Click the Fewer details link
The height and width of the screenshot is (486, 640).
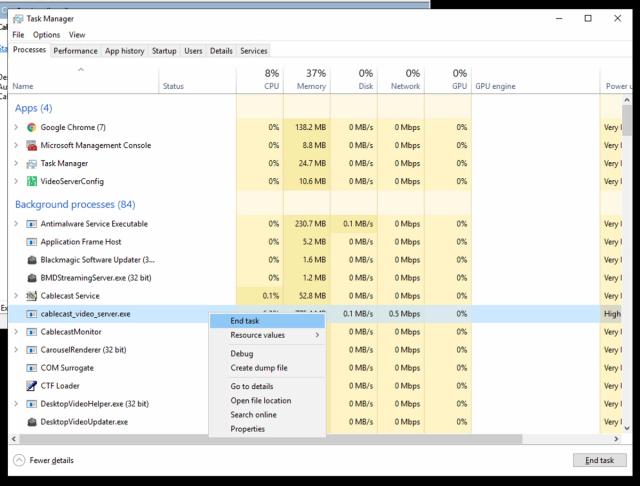coord(51,460)
